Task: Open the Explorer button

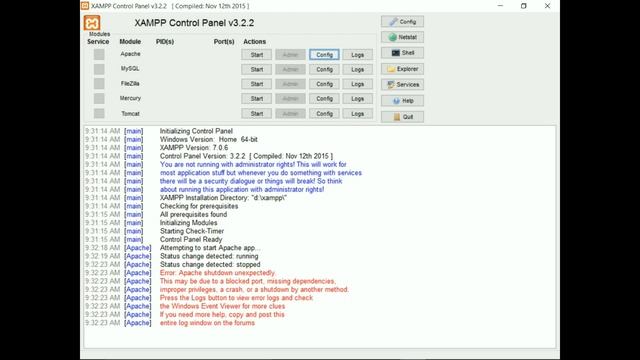Action: 402,69
